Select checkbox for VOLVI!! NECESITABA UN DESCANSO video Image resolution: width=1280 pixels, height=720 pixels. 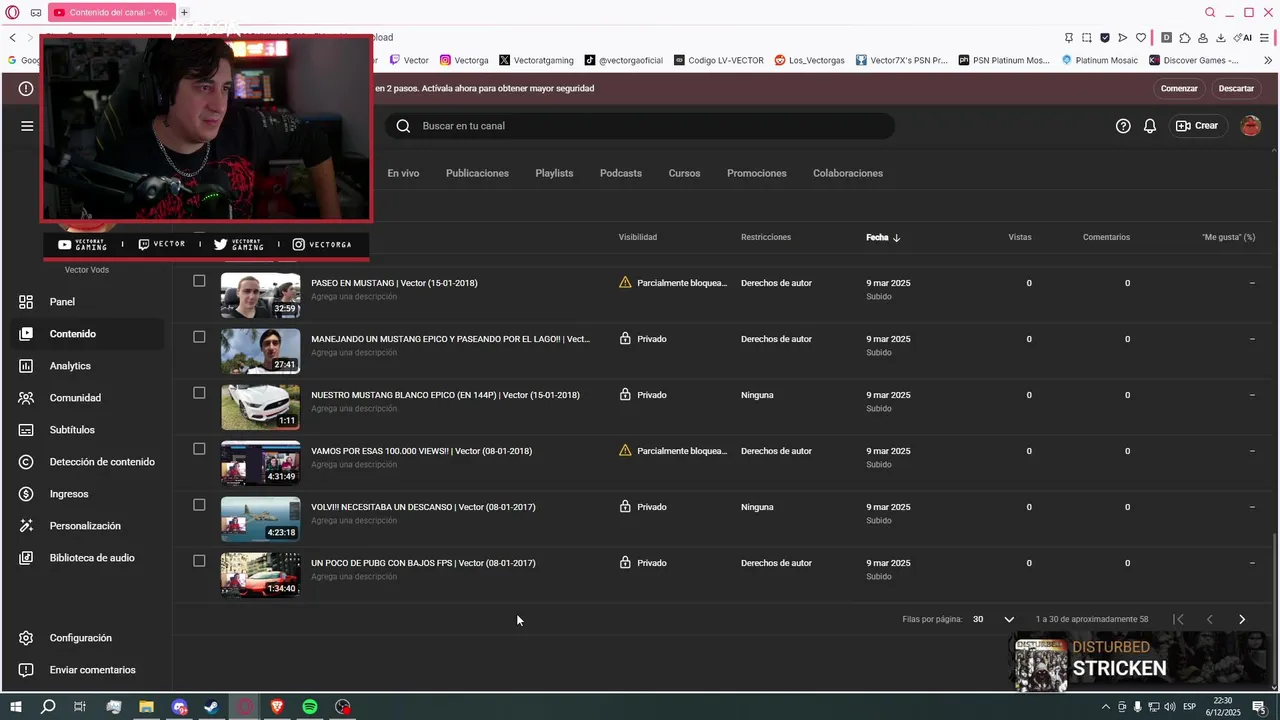pos(199,505)
